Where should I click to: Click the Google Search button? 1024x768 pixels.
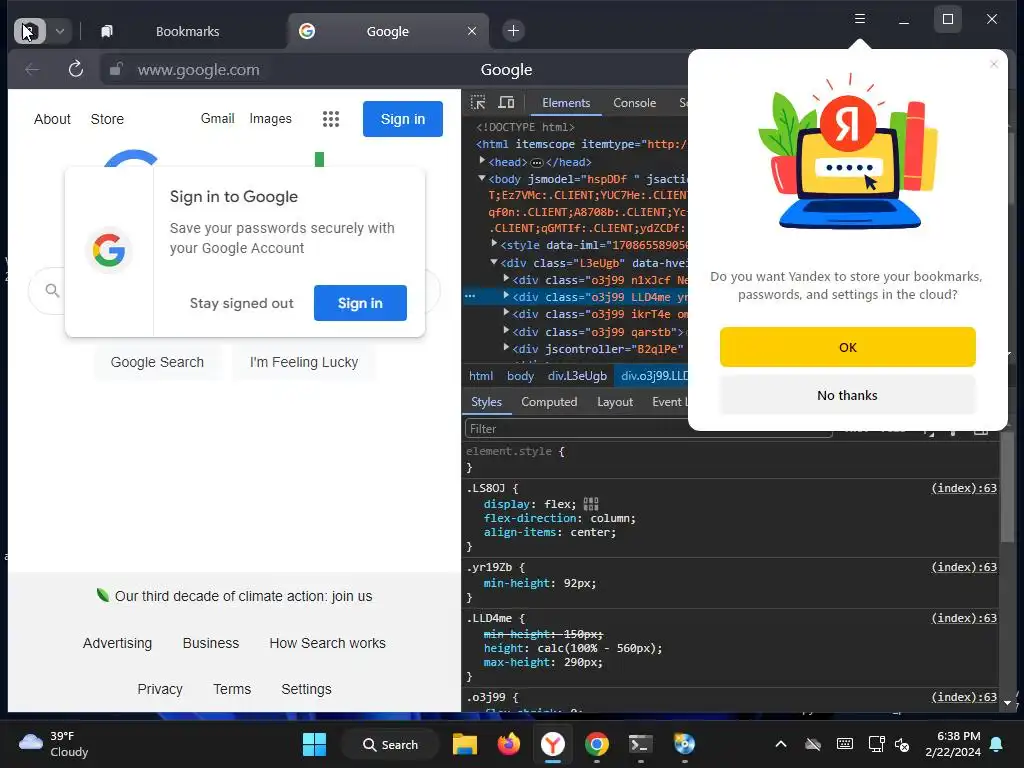point(157,362)
